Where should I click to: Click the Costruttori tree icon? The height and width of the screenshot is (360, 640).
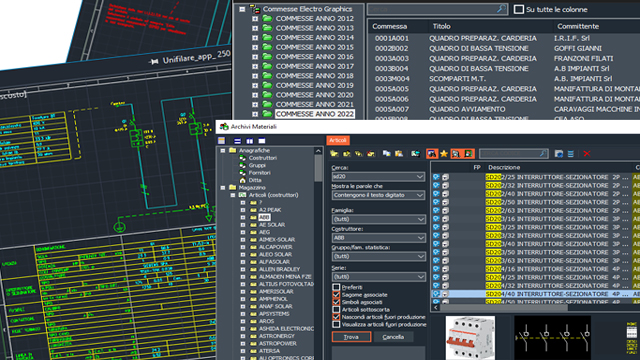[242, 158]
